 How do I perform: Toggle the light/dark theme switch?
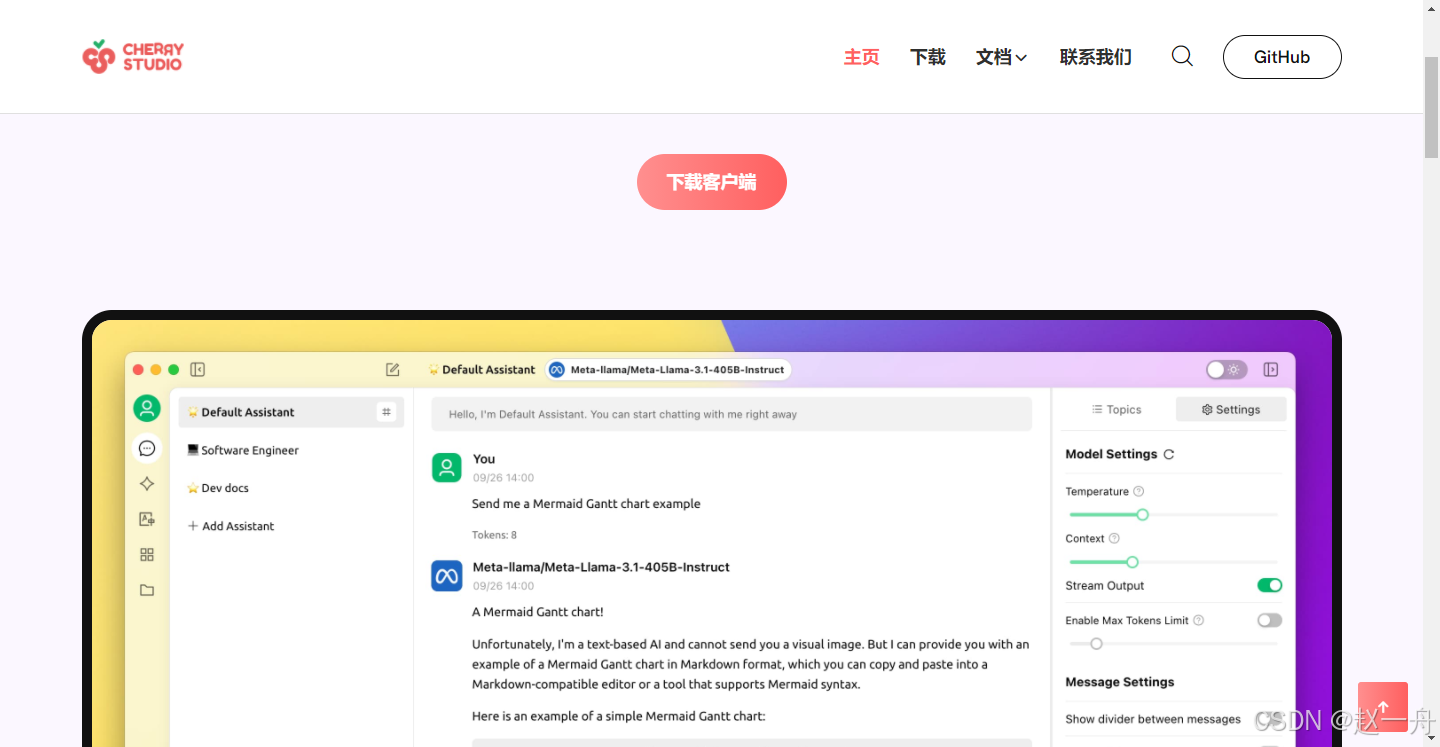tap(1226, 370)
